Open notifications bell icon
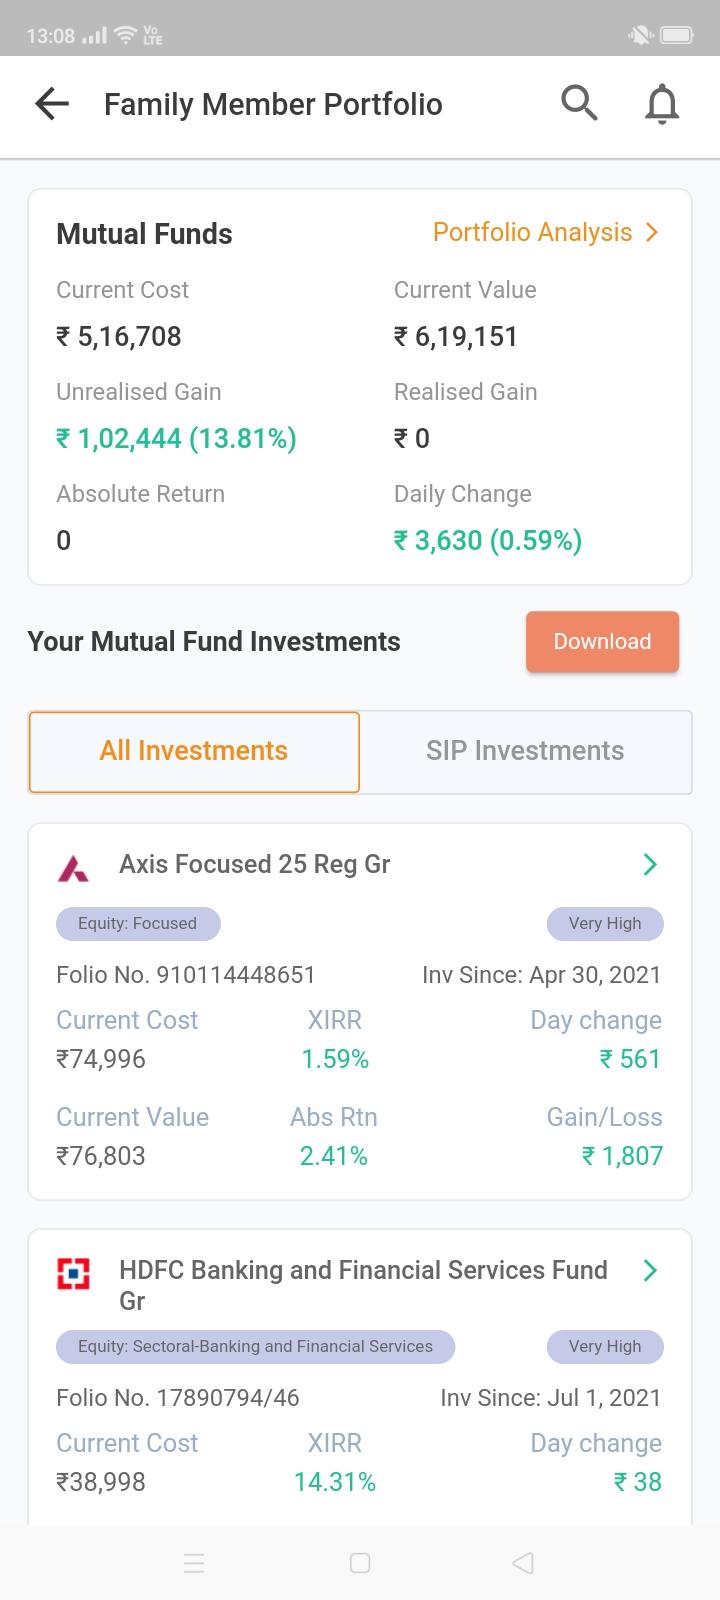720x1600 pixels. tap(662, 104)
